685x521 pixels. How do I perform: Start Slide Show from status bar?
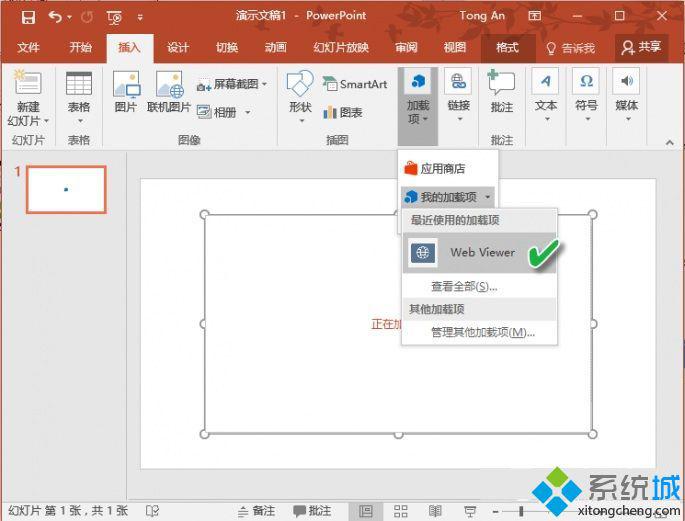pos(470,511)
